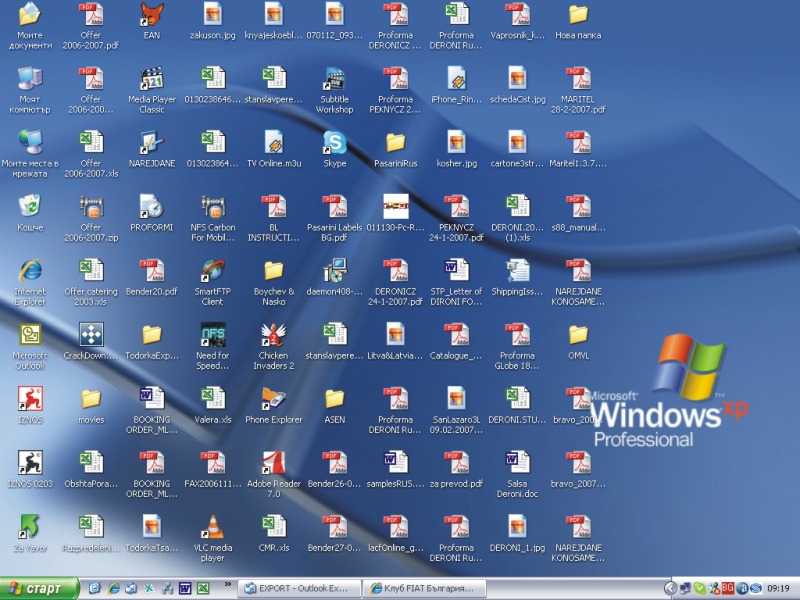Select the movies folder
Viewport: 800px width, 600px height.
[x=91, y=400]
